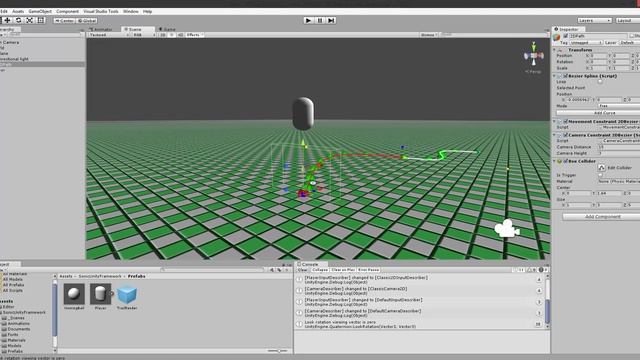
Task: Collapse the Transform component
Action: coord(555,50)
